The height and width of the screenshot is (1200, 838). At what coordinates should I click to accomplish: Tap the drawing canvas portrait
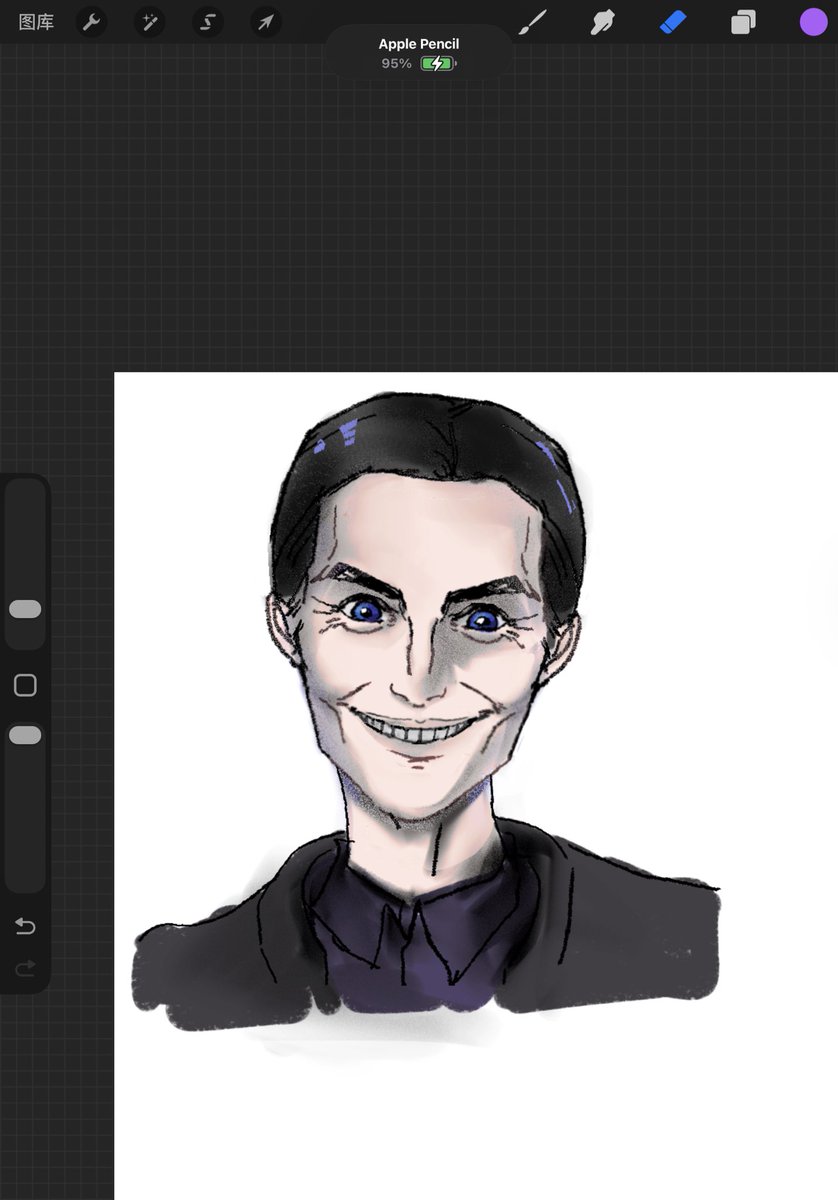point(426,713)
